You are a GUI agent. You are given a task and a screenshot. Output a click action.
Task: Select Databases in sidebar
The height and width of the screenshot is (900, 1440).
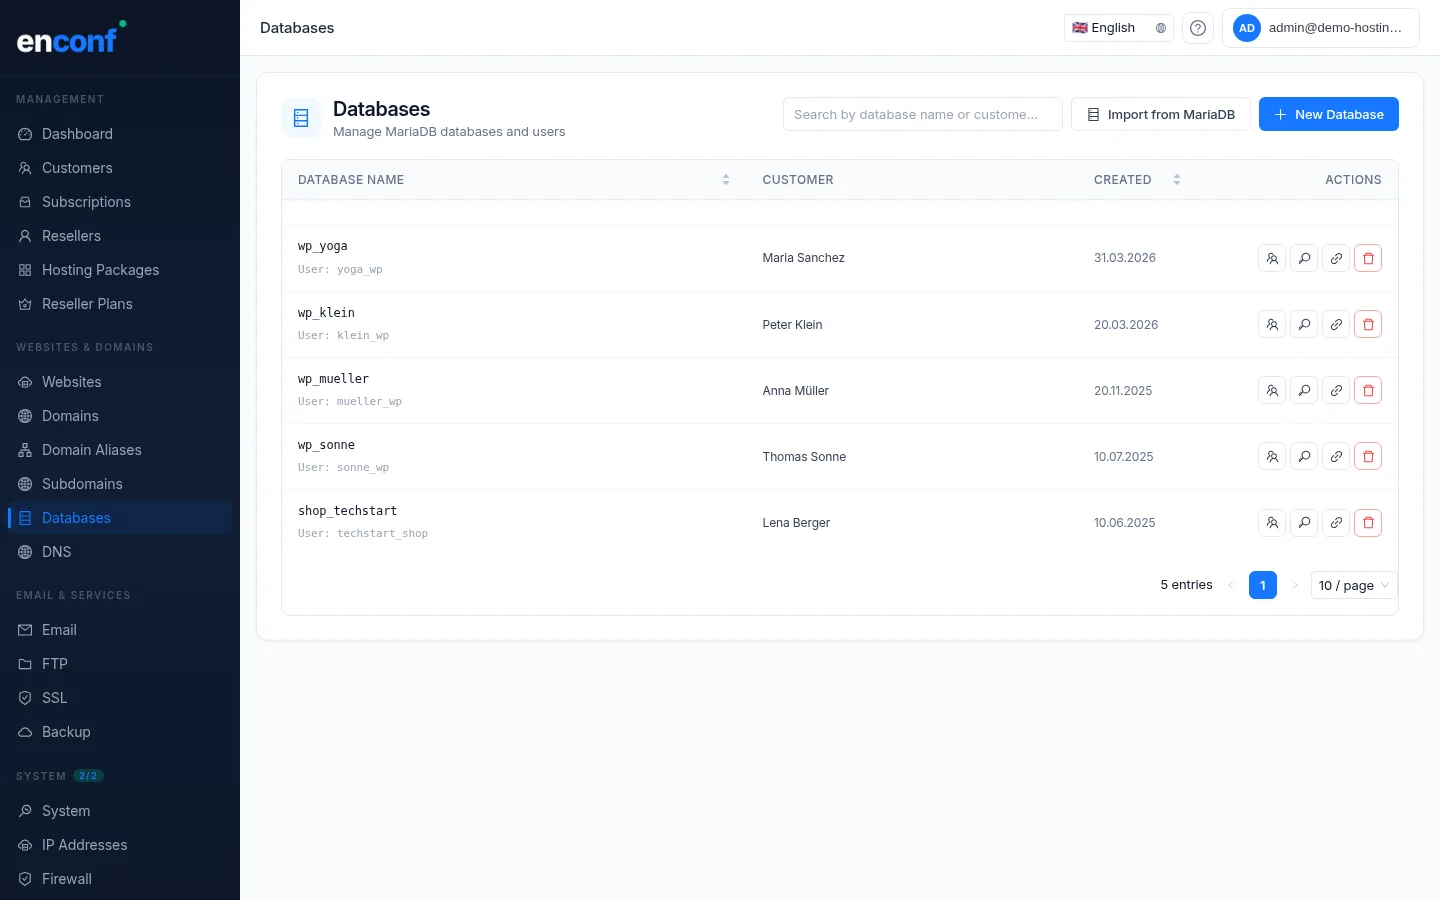pyautogui.click(x=120, y=518)
